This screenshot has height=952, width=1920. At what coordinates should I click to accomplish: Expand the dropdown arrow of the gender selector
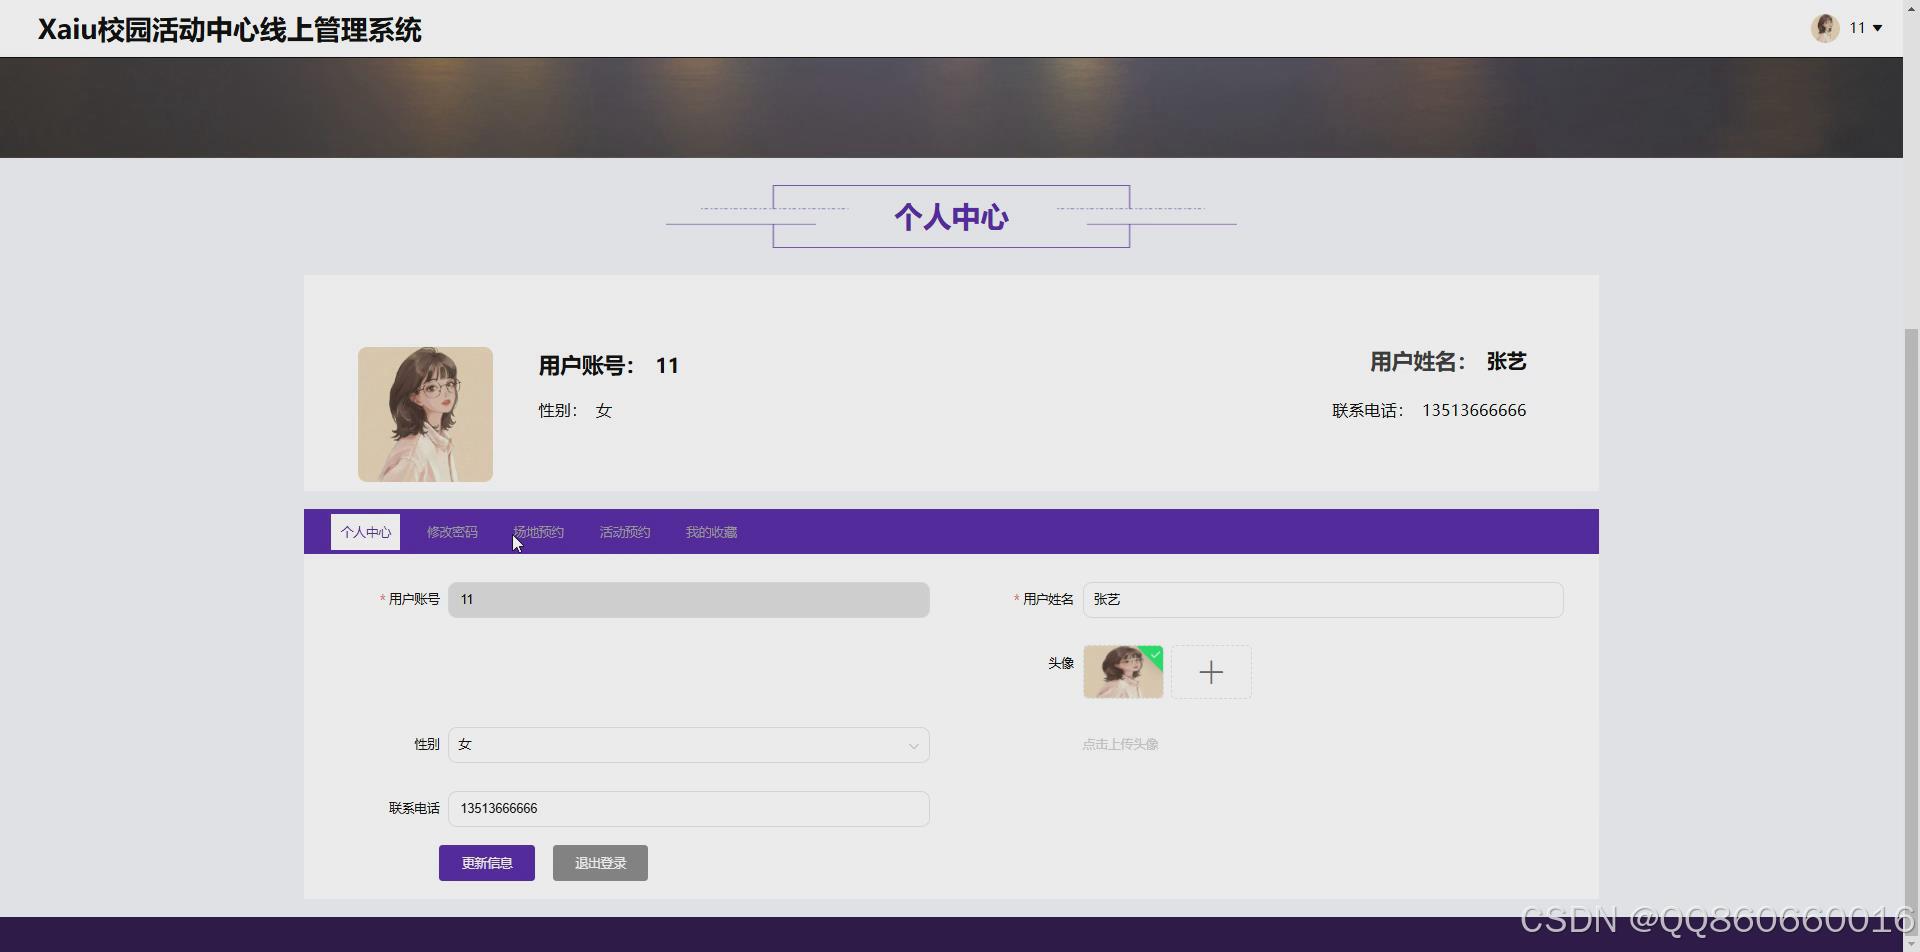913,745
